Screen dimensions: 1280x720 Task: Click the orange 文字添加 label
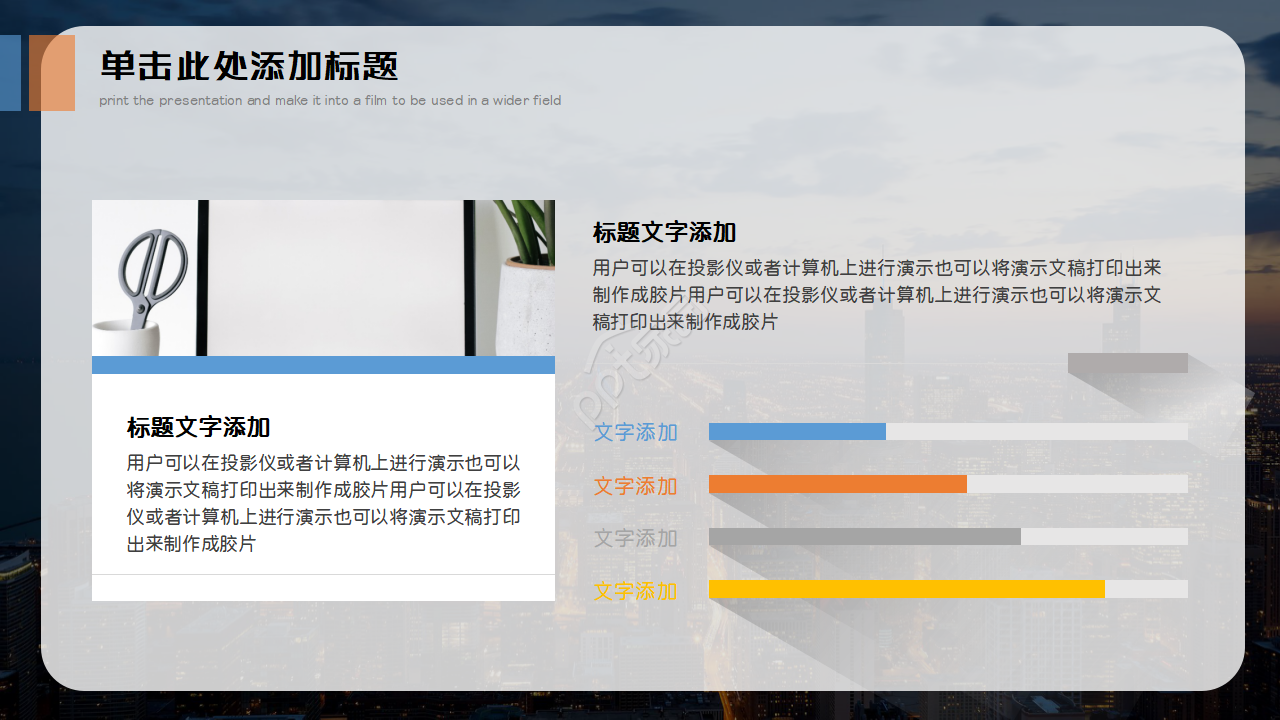(x=636, y=486)
